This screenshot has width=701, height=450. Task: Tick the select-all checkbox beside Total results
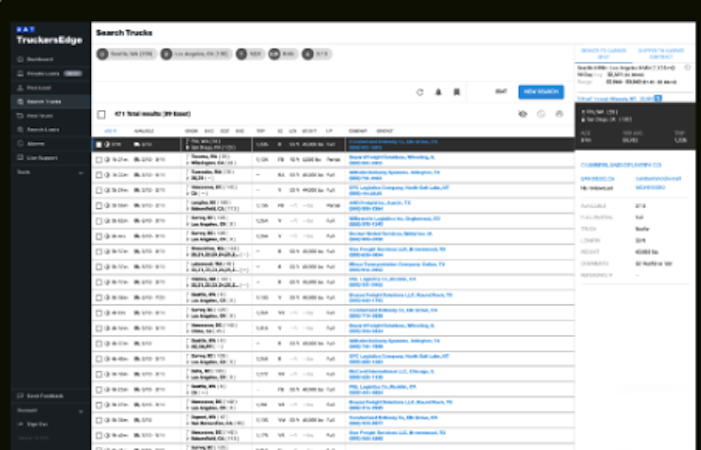(x=101, y=114)
